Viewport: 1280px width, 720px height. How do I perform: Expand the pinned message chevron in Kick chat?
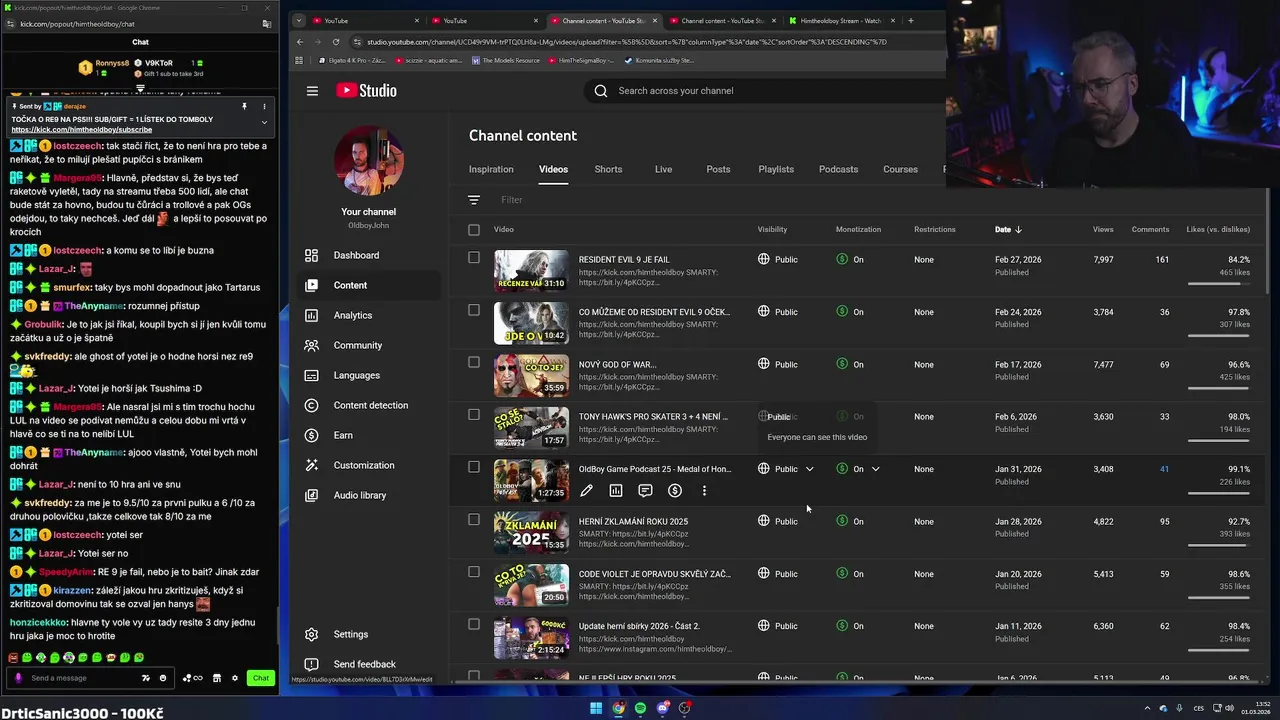tap(264, 122)
